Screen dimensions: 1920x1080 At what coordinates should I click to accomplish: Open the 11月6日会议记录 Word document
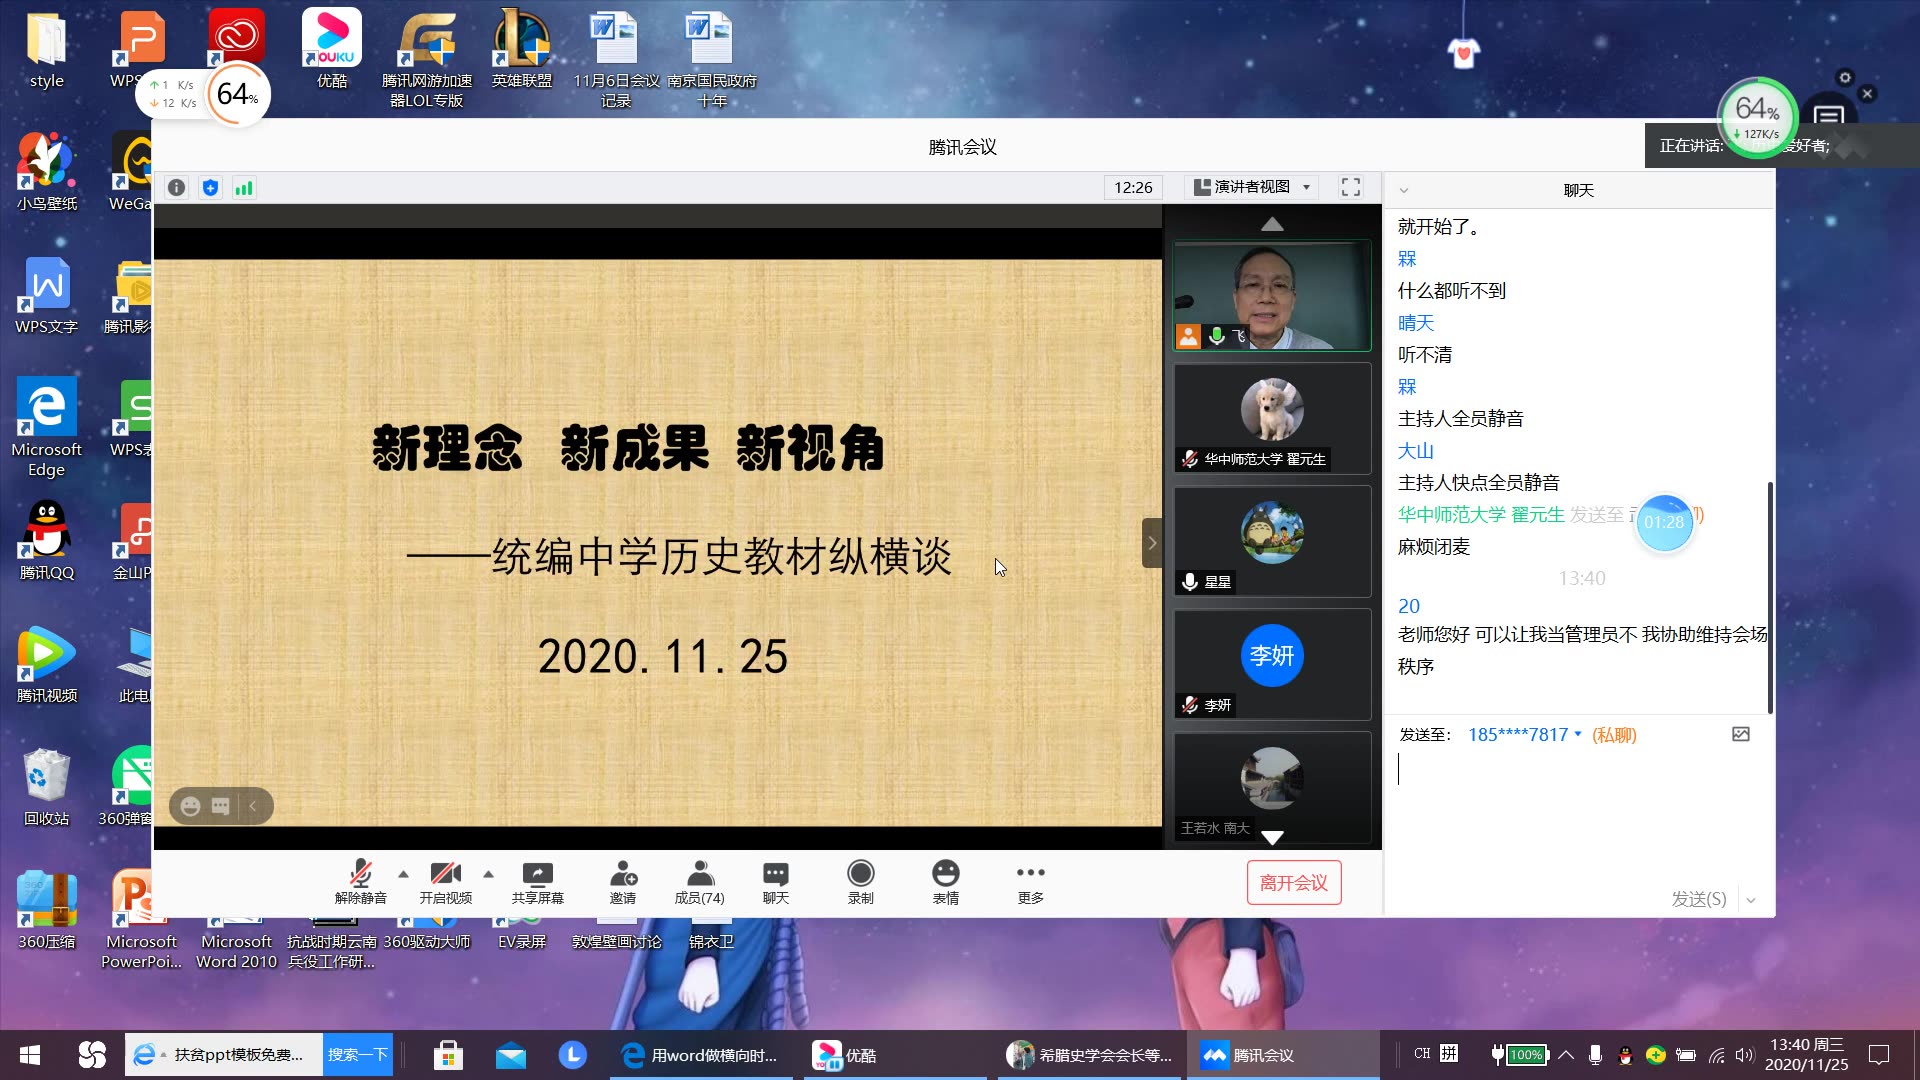(x=616, y=60)
